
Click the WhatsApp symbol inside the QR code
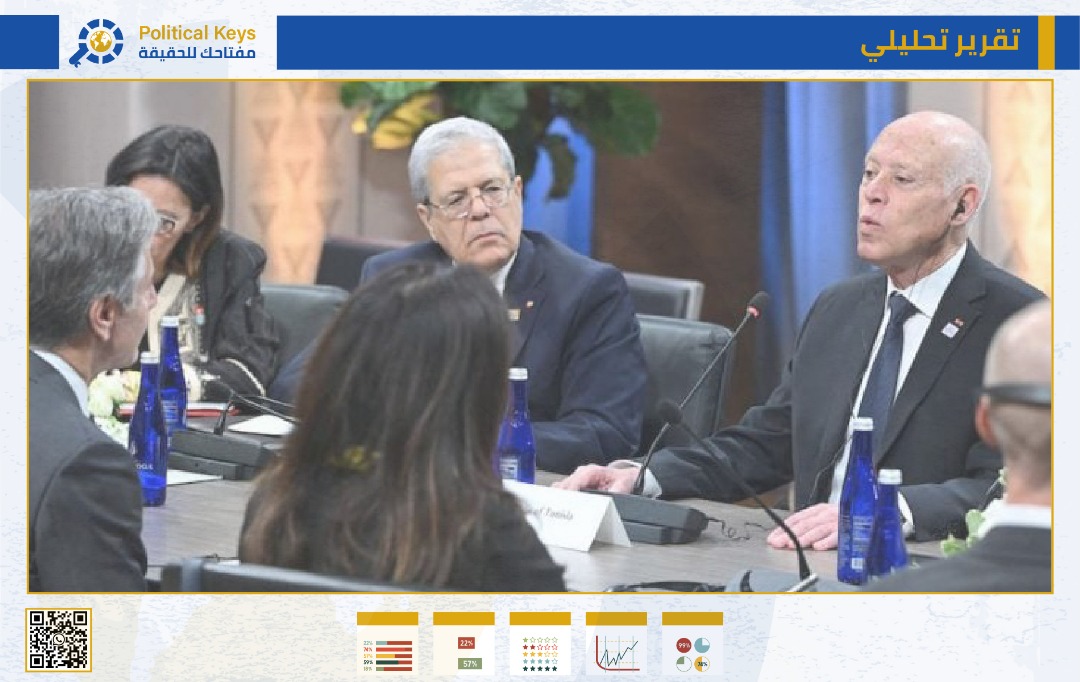click(x=58, y=640)
